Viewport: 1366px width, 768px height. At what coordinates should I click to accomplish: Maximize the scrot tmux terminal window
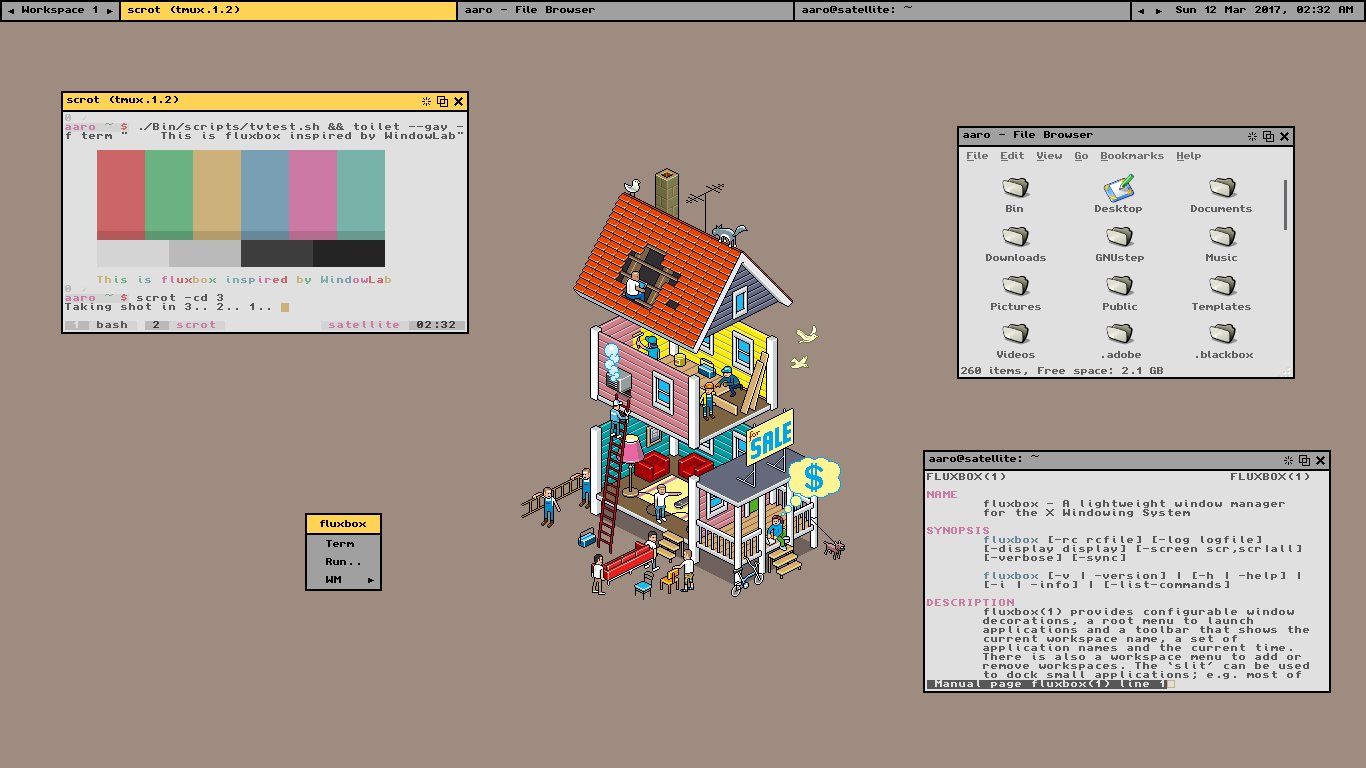click(x=442, y=101)
